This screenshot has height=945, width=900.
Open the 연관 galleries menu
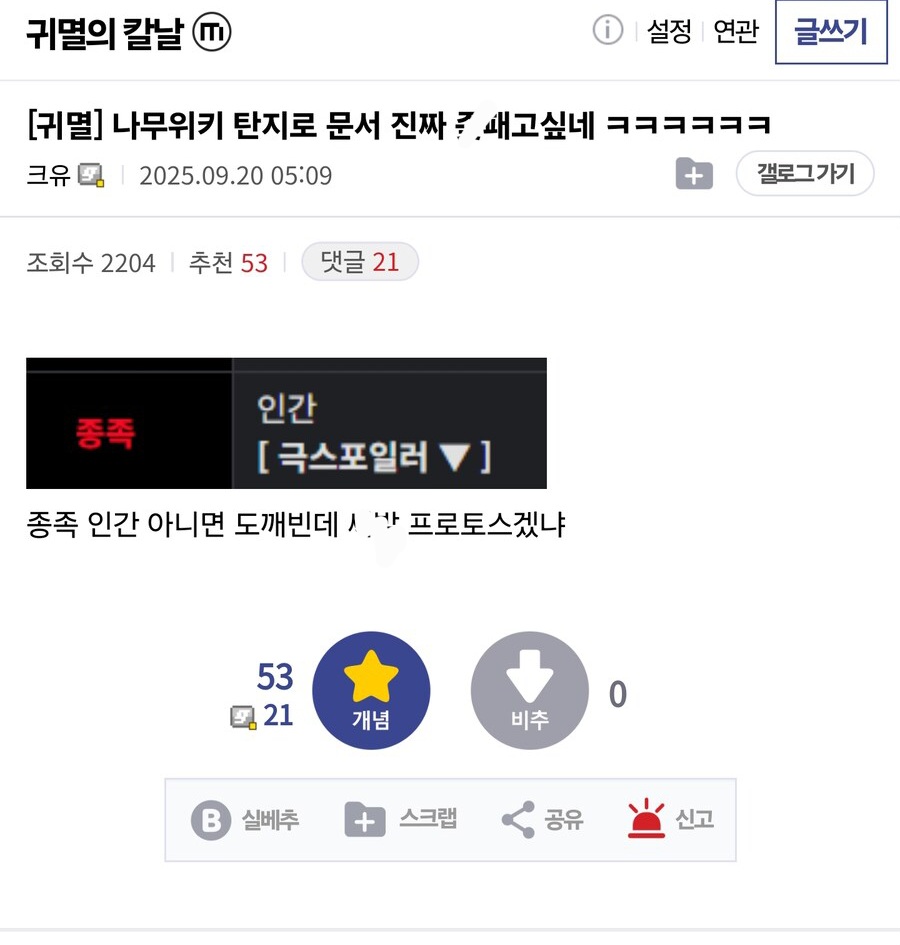pyautogui.click(x=735, y=31)
